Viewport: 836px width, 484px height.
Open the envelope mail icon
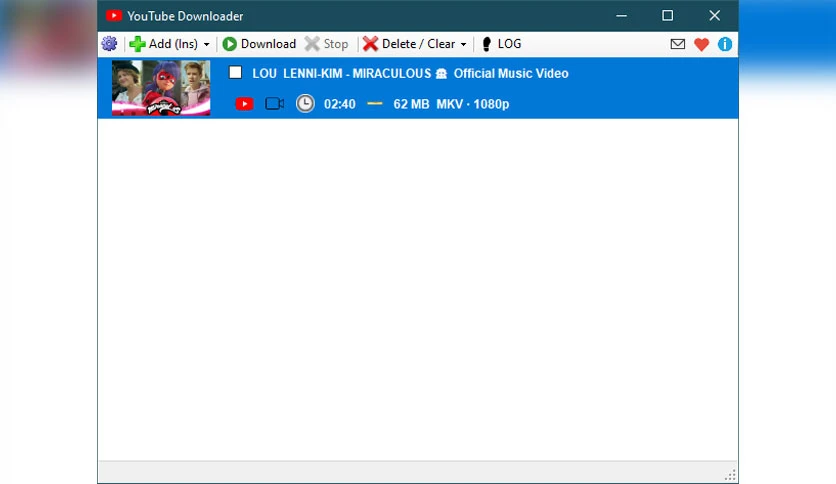tap(678, 44)
